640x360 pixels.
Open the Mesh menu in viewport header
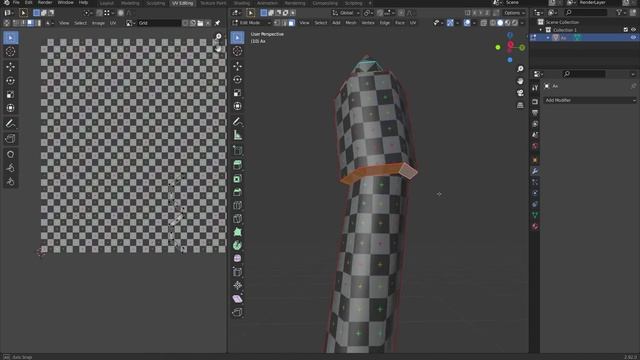pos(351,23)
